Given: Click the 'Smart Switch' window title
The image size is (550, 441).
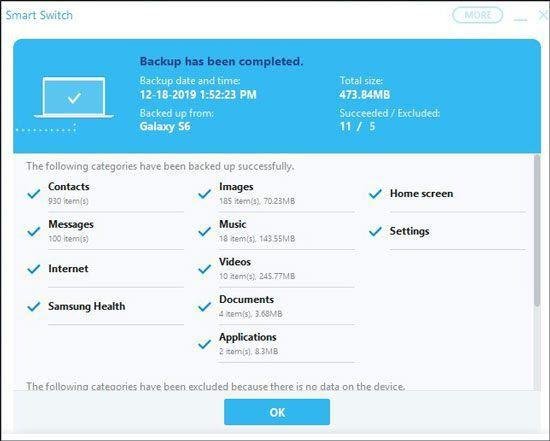Looking at the screenshot, I should coord(39,15).
